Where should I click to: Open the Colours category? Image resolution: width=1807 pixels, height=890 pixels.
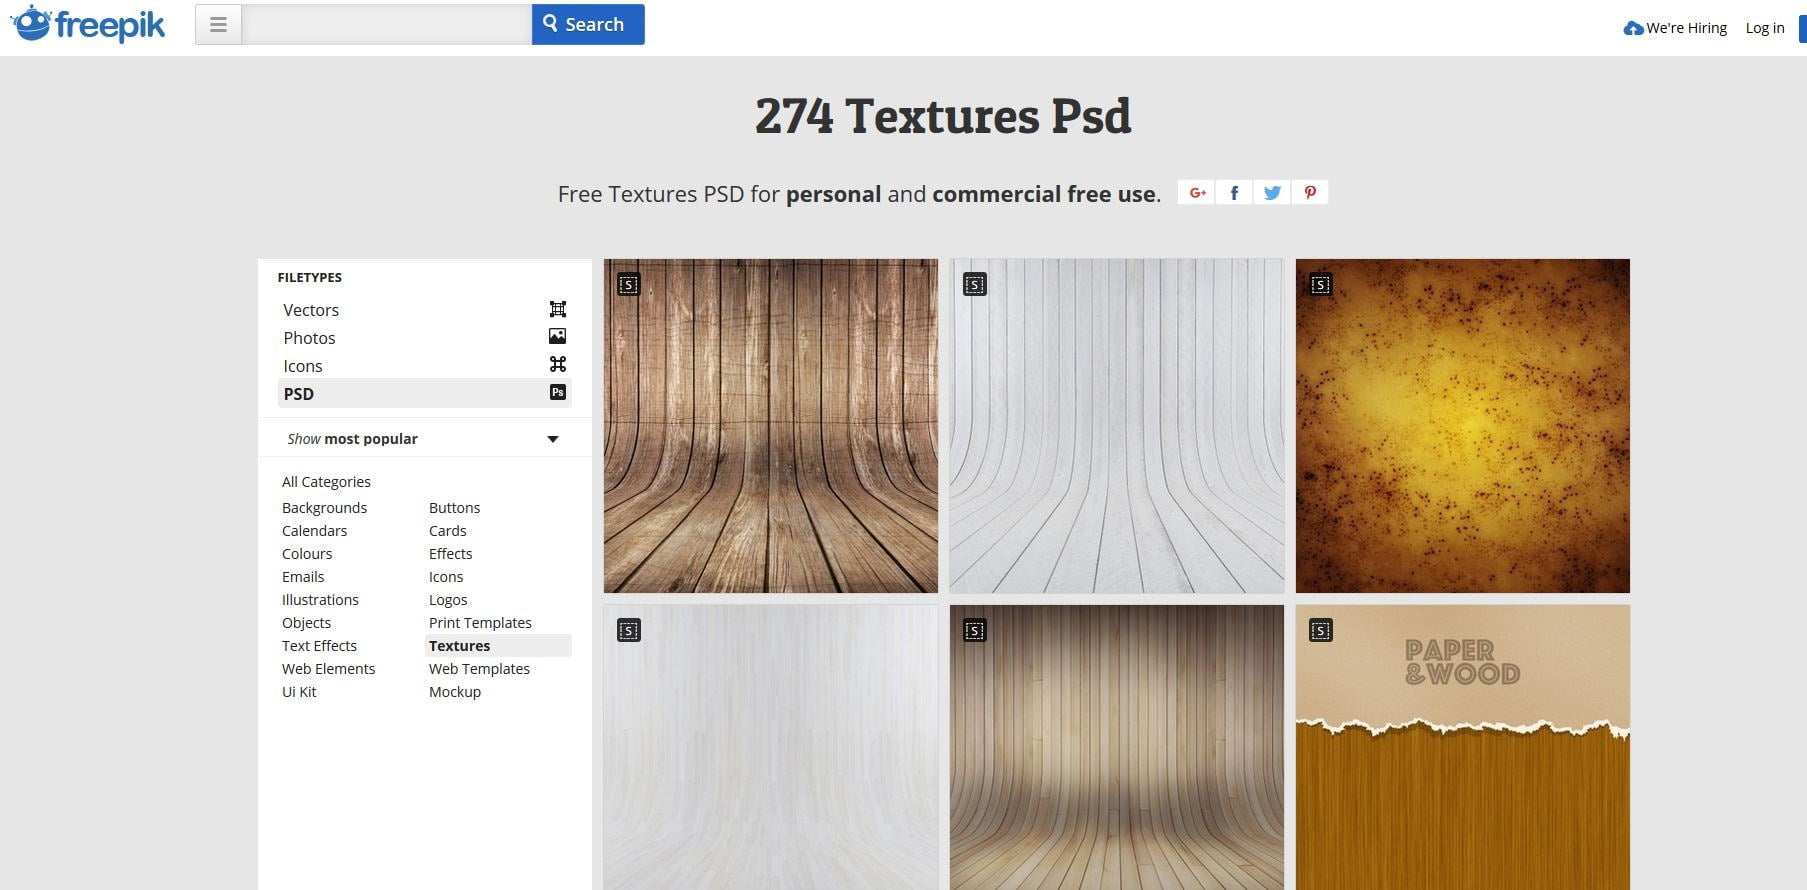click(x=307, y=554)
